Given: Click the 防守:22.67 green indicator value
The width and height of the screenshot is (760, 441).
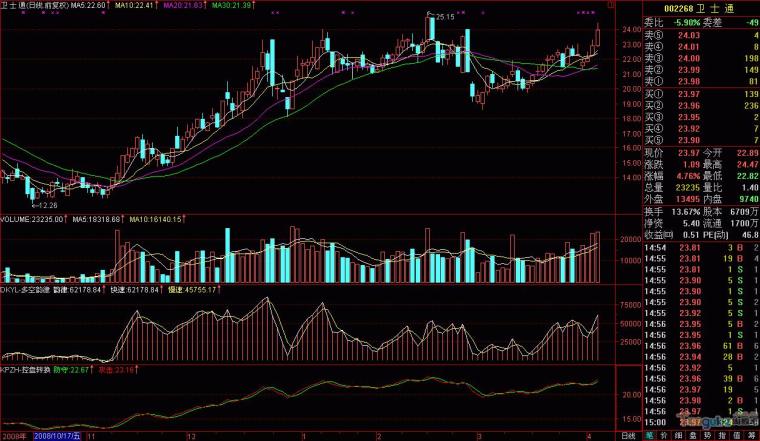Looking at the screenshot, I should tap(71, 370).
